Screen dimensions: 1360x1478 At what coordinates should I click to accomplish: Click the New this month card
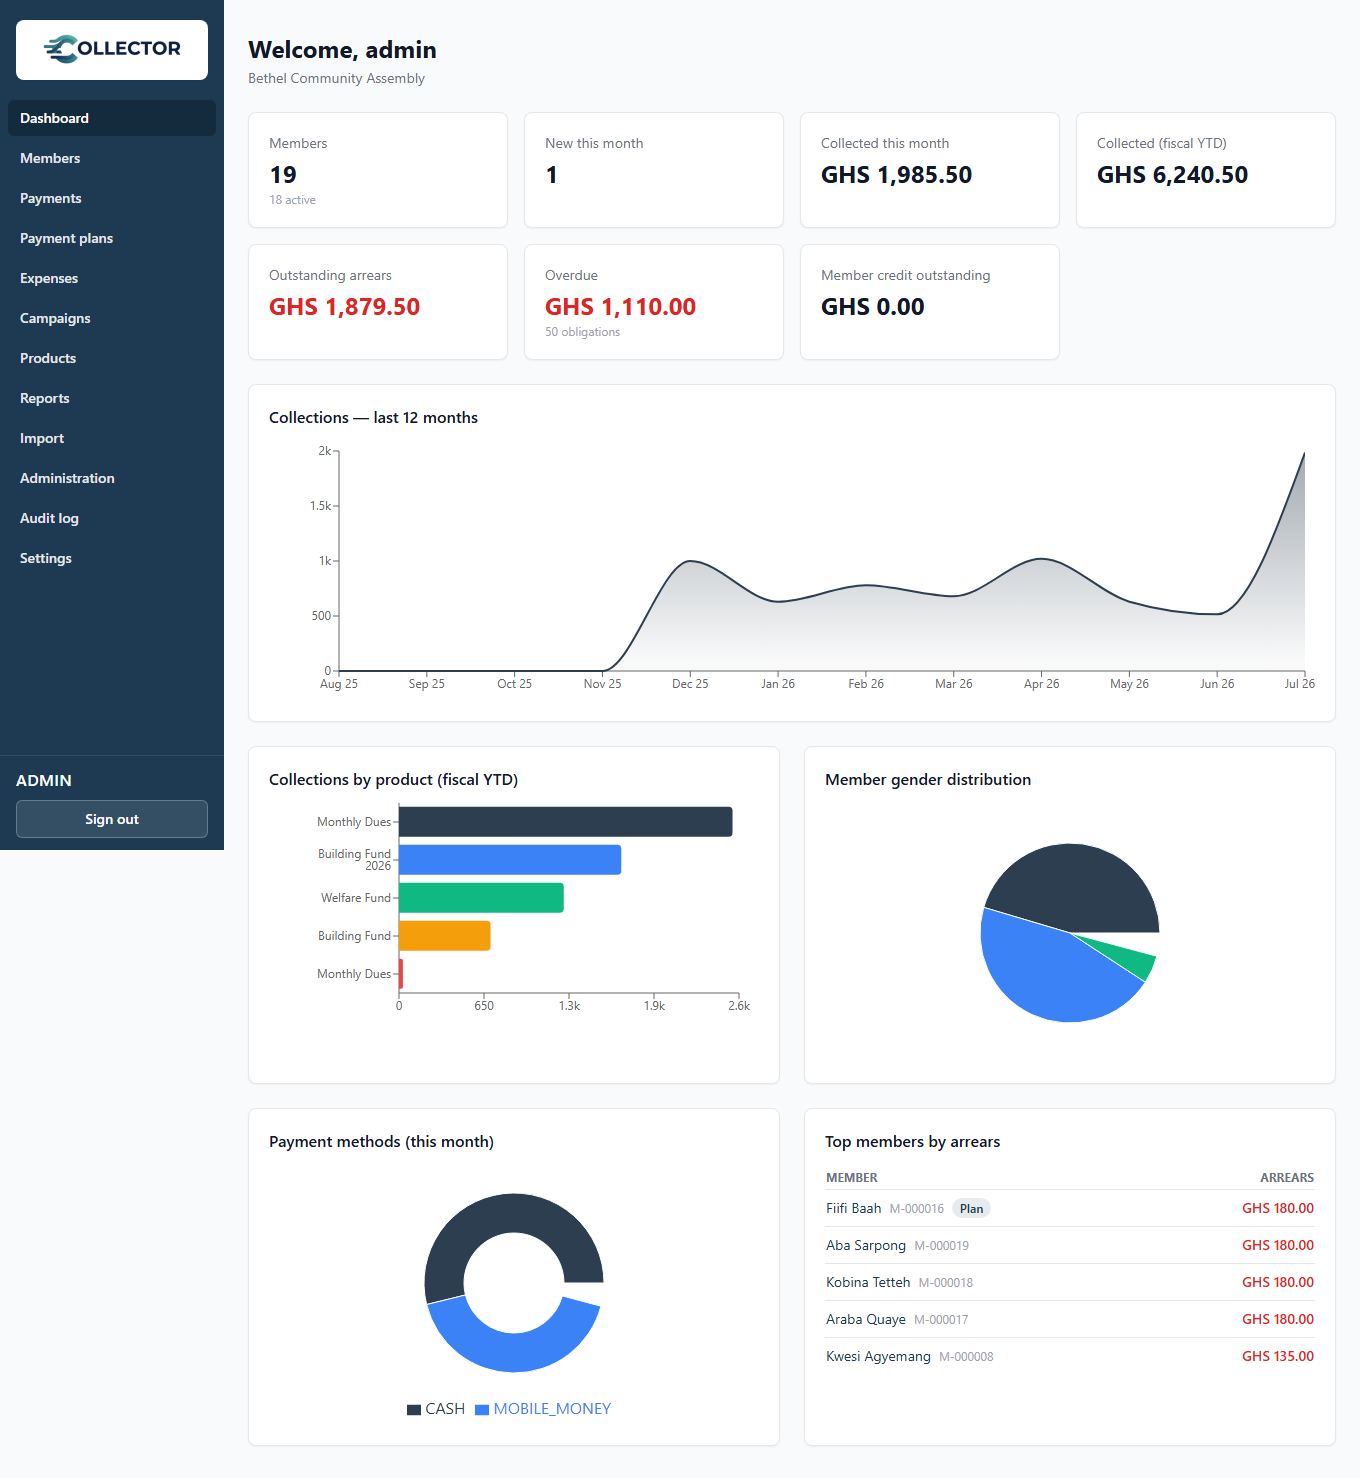tap(654, 170)
